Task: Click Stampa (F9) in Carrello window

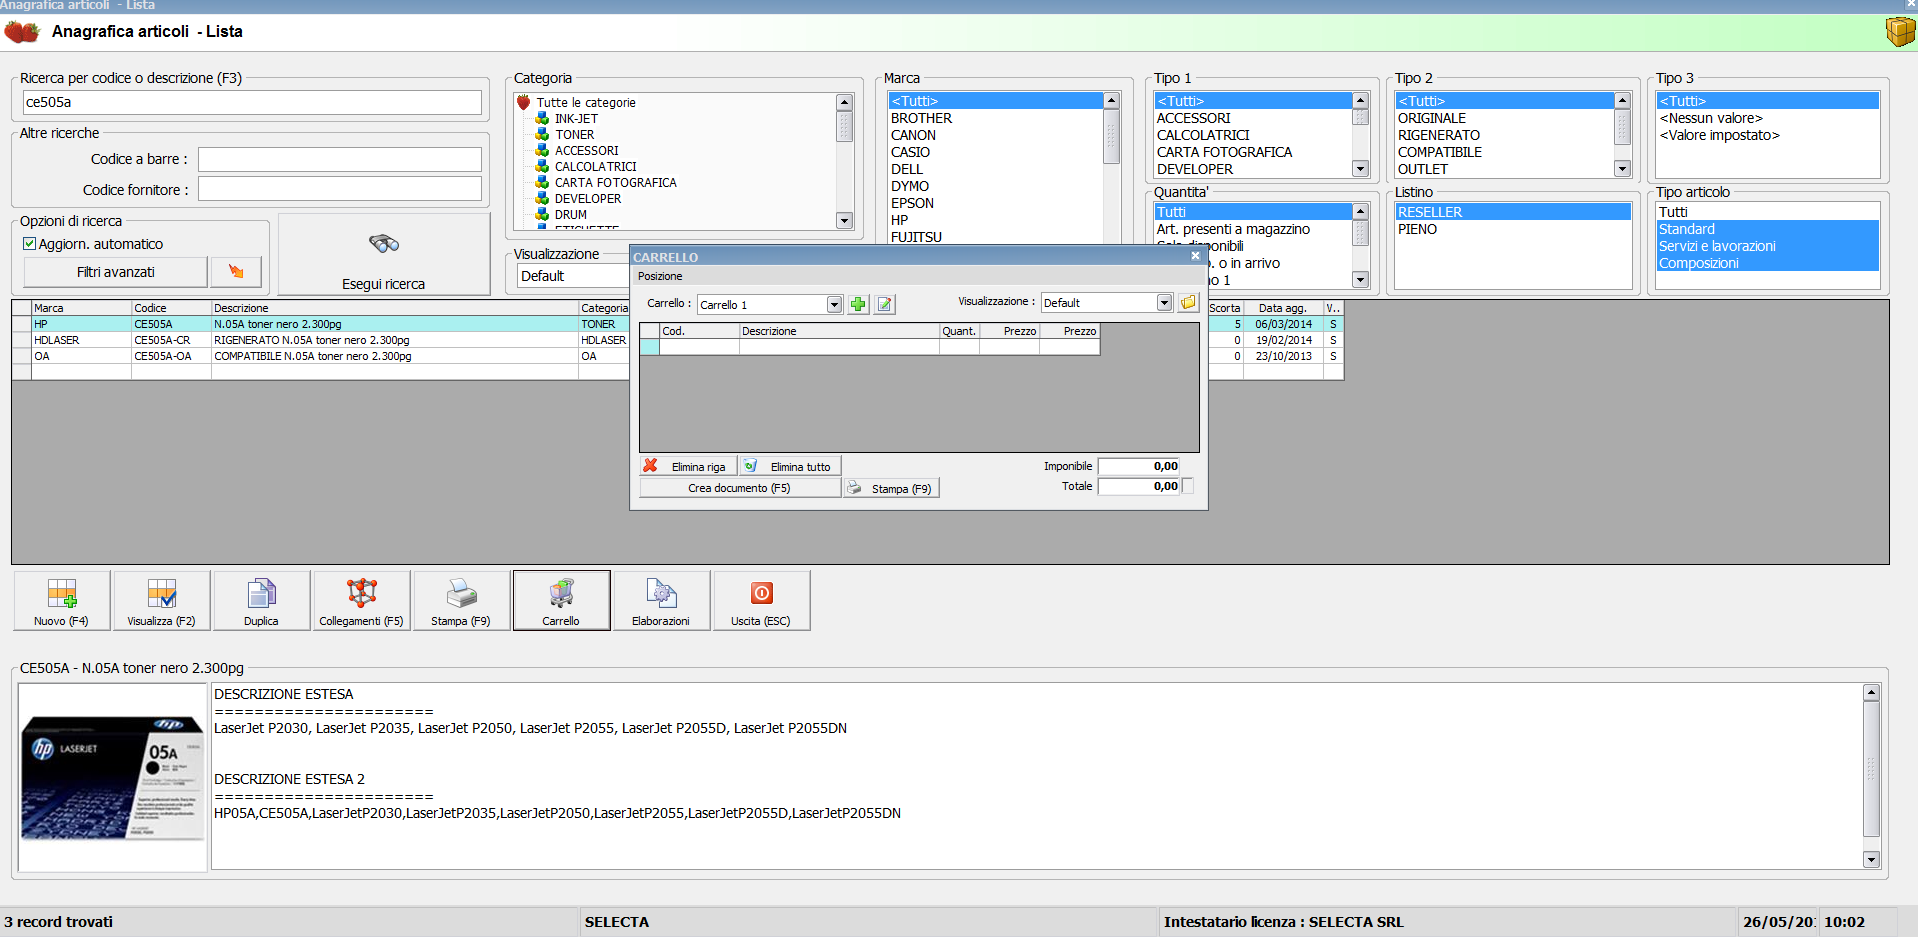Action: point(891,488)
